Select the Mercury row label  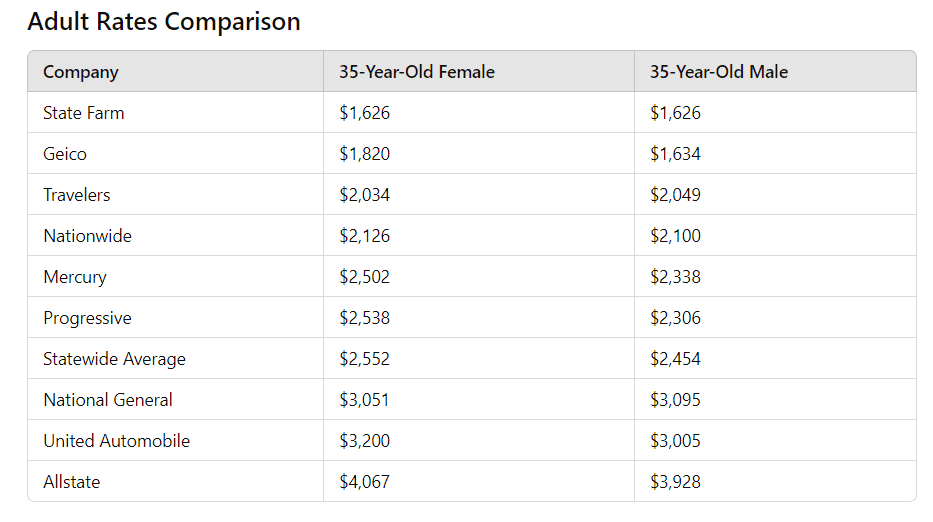[75, 277]
